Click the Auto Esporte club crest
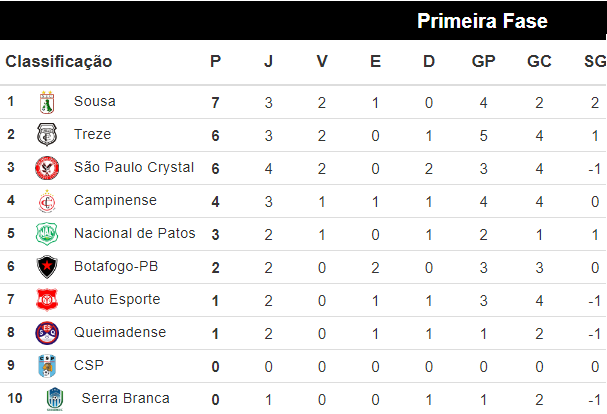 click(x=46, y=300)
